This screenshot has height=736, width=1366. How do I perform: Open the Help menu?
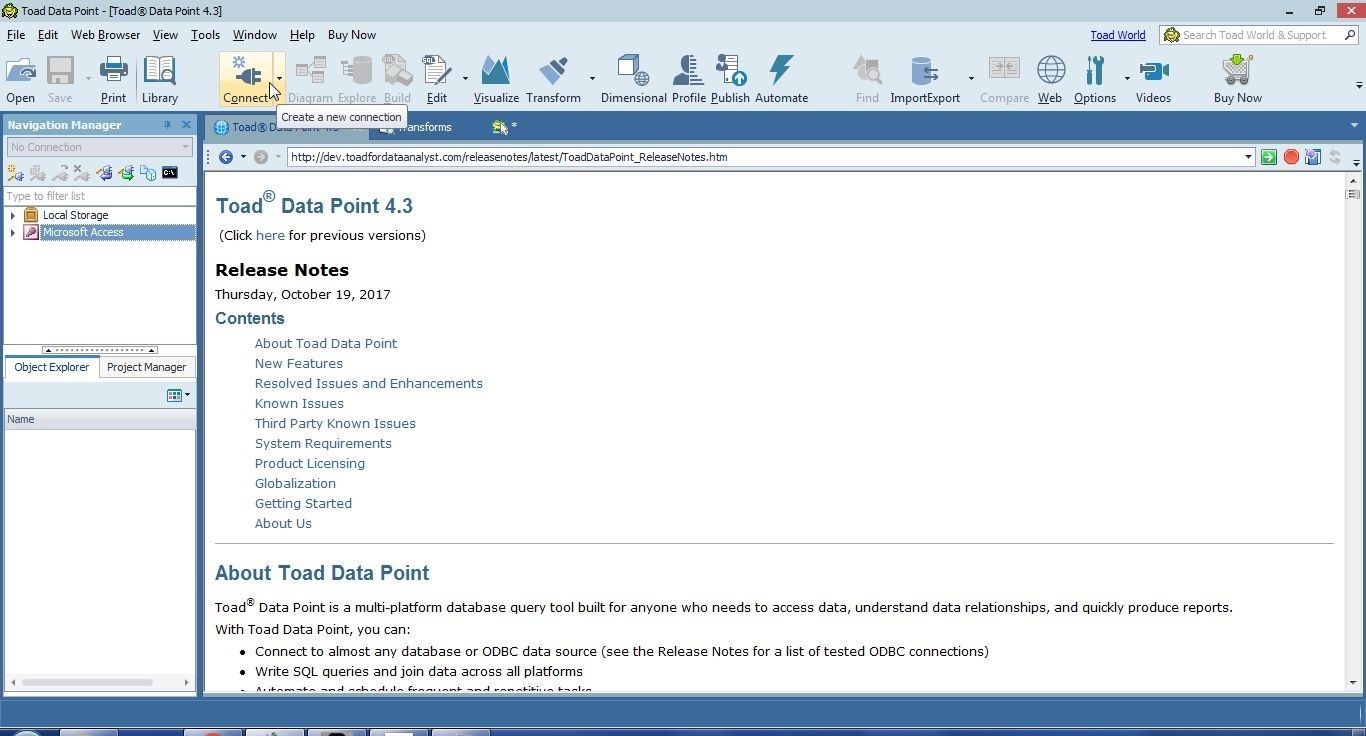pyautogui.click(x=301, y=35)
